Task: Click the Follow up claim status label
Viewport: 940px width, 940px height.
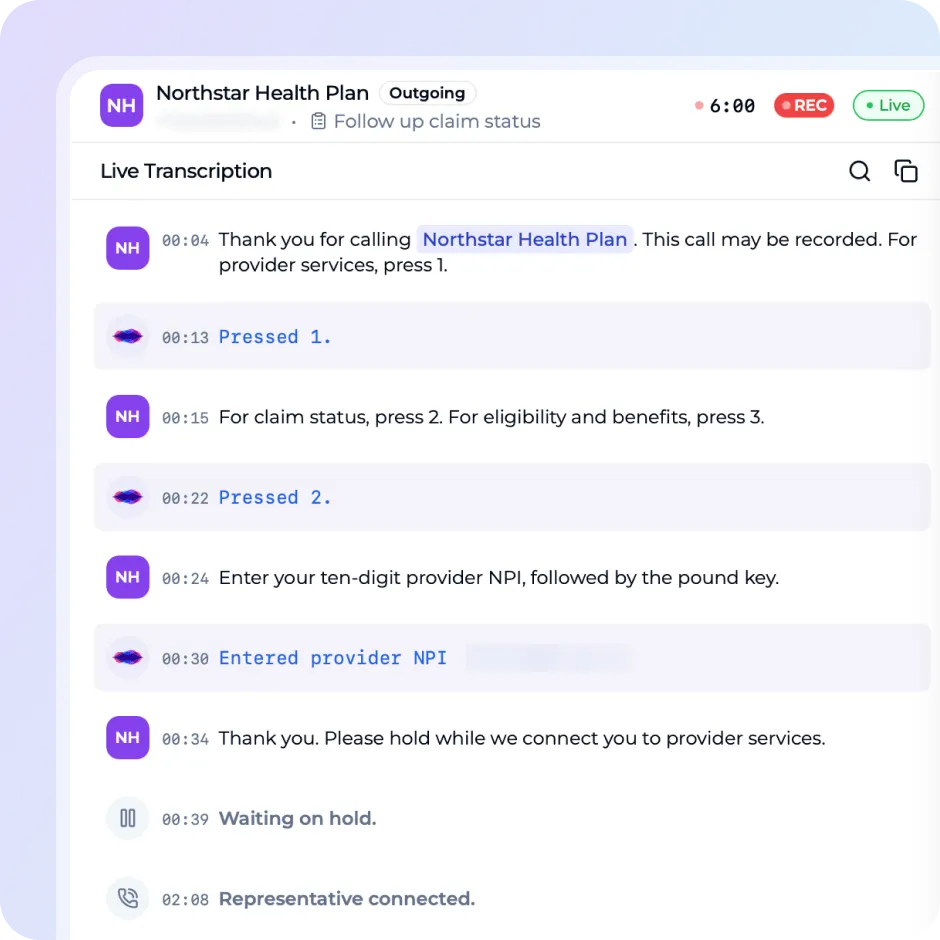Action: point(437,122)
